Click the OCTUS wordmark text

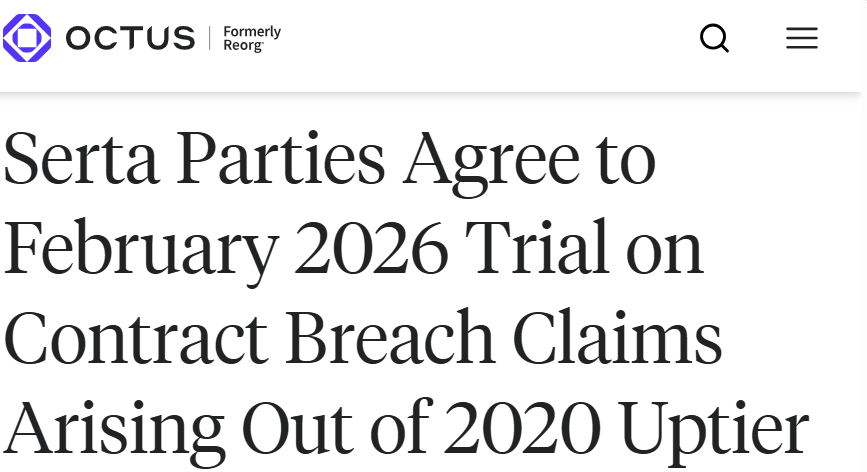click(x=130, y=38)
